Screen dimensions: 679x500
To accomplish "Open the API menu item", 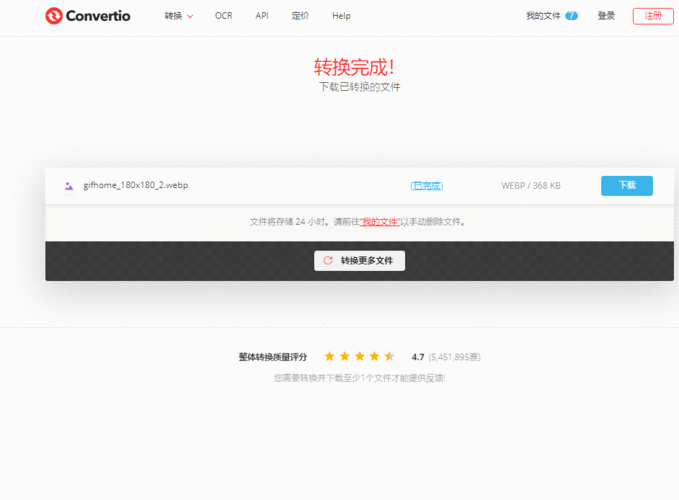I will pyautogui.click(x=262, y=16).
